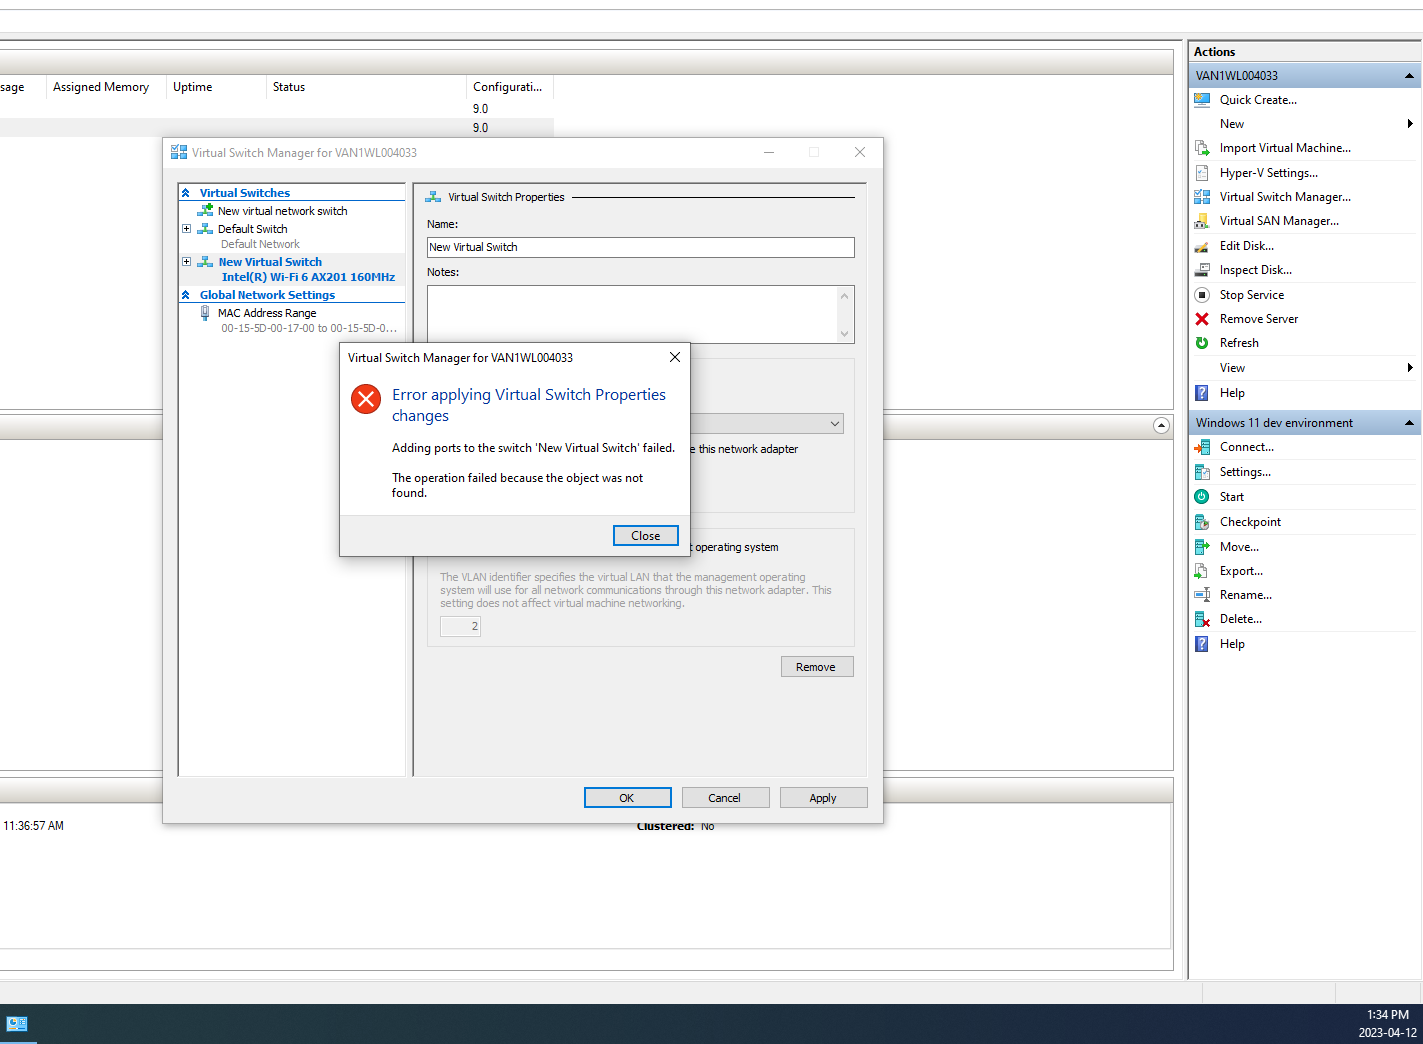Open the New submenu arrow in Actions
Image resolution: width=1423 pixels, height=1044 pixels.
(1410, 124)
